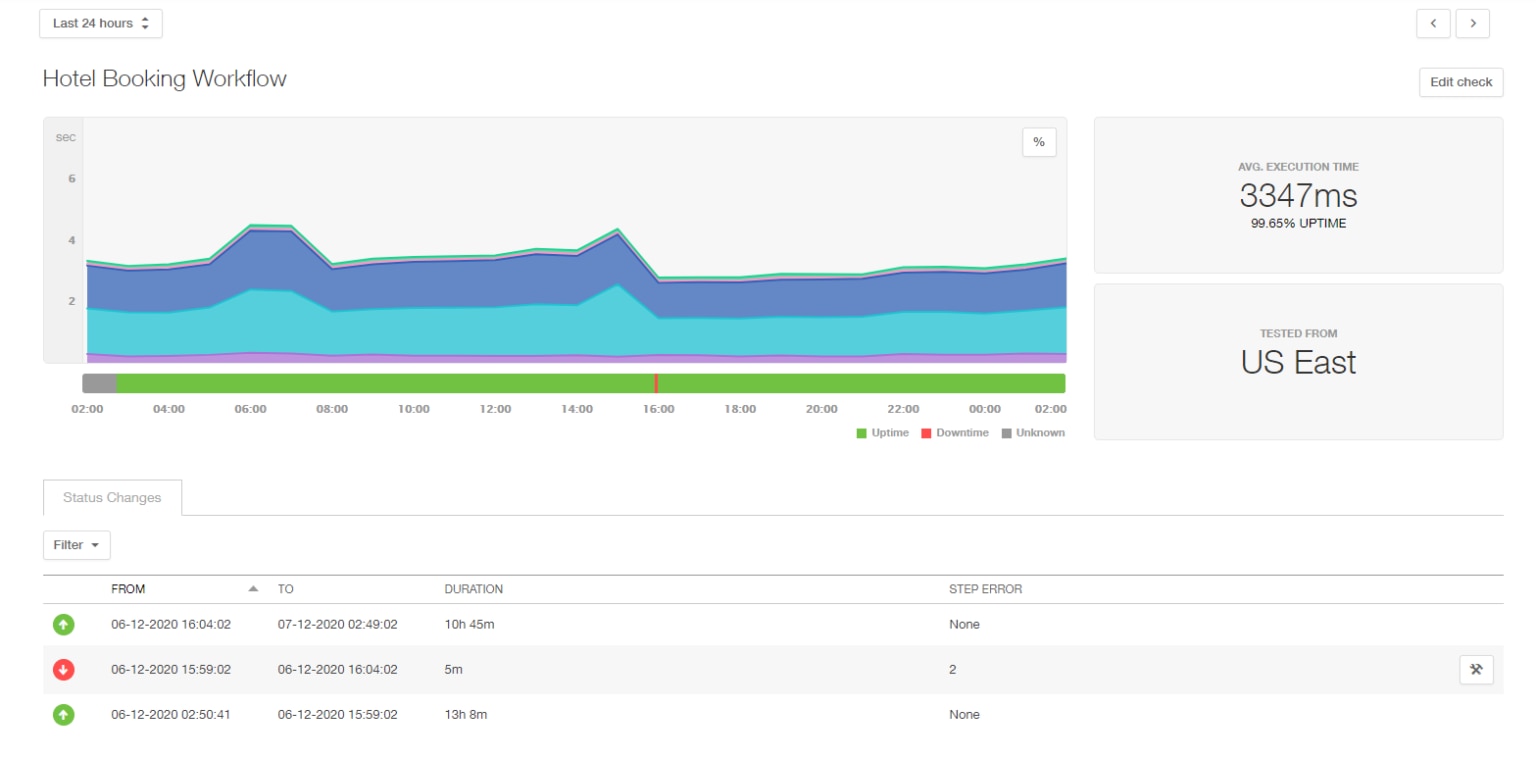Click the red downtime marker on the timeline bar

tap(657, 382)
